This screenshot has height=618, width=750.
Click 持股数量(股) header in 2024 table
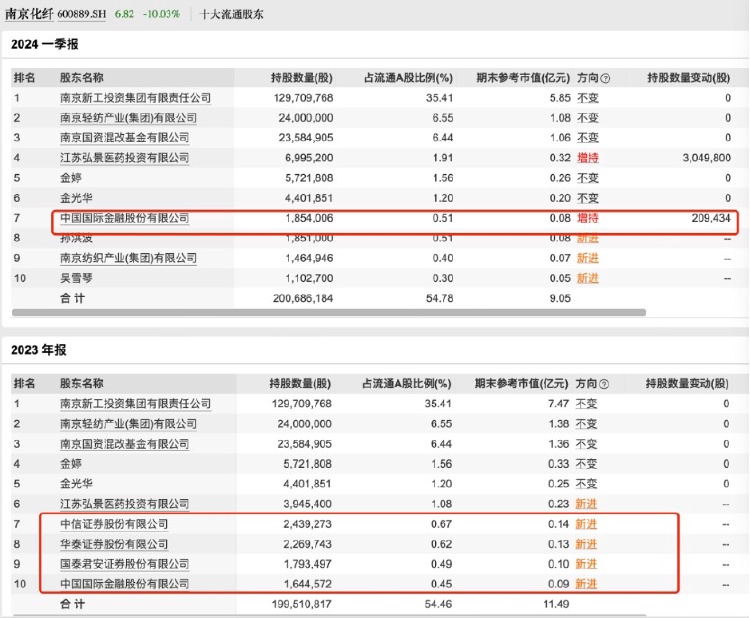click(x=302, y=78)
